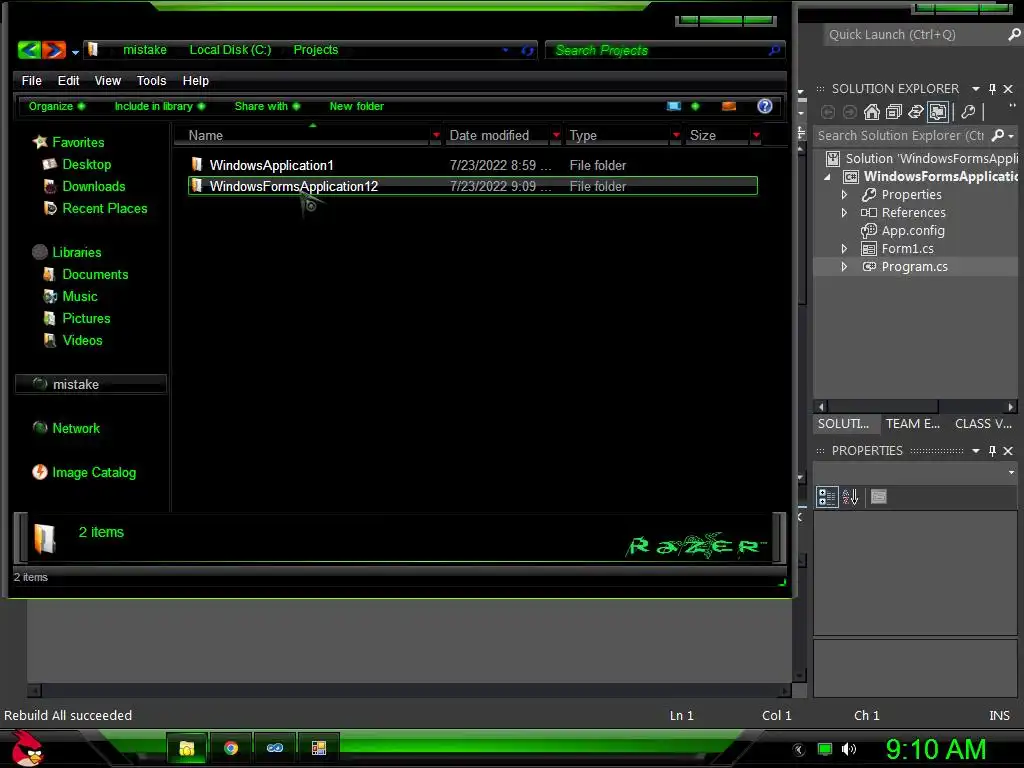Viewport: 1024px width, 768px height.
Task: Open the Edit menu in Explorer
Action: pos(68,81)
